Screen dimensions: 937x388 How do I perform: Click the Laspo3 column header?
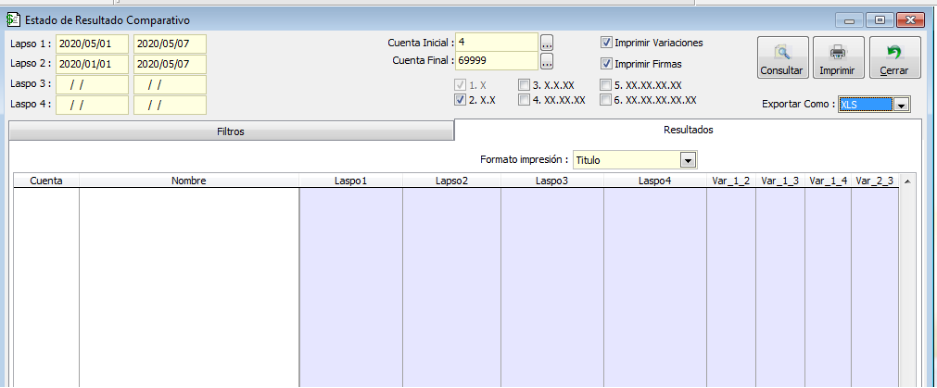click(552, 181)
